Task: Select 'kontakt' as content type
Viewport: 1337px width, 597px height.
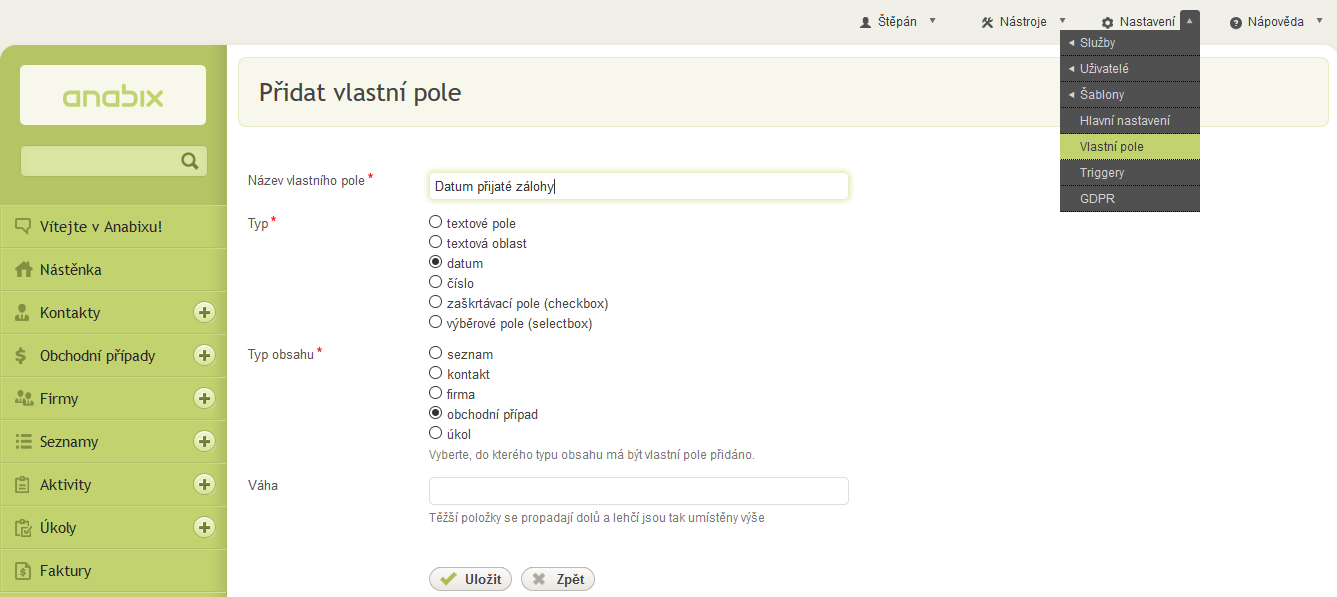Action: [x=435, y=373]
